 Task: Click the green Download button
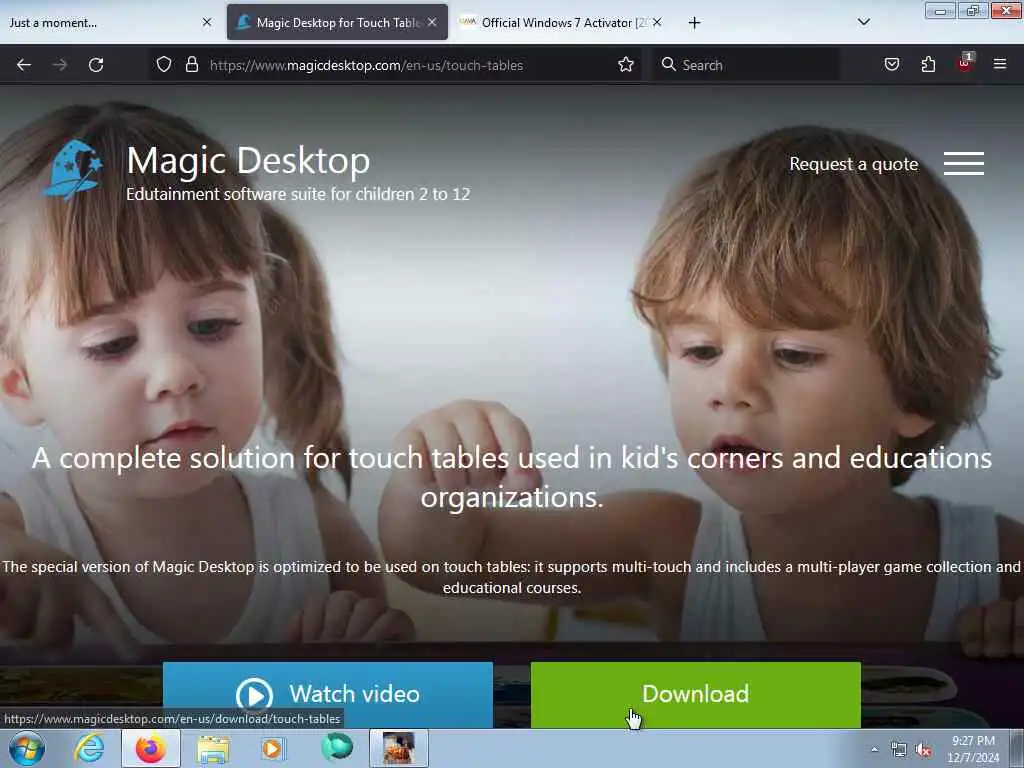[696, 694]
